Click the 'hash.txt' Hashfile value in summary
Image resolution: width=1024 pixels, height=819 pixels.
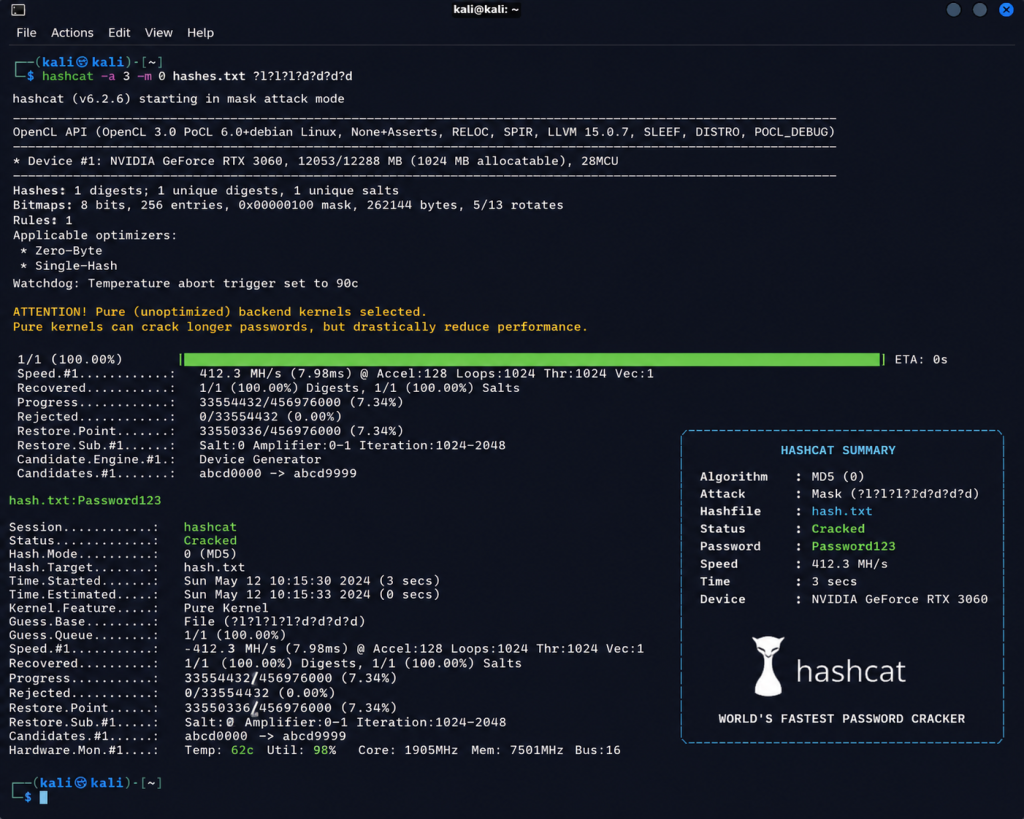point(842,511)
